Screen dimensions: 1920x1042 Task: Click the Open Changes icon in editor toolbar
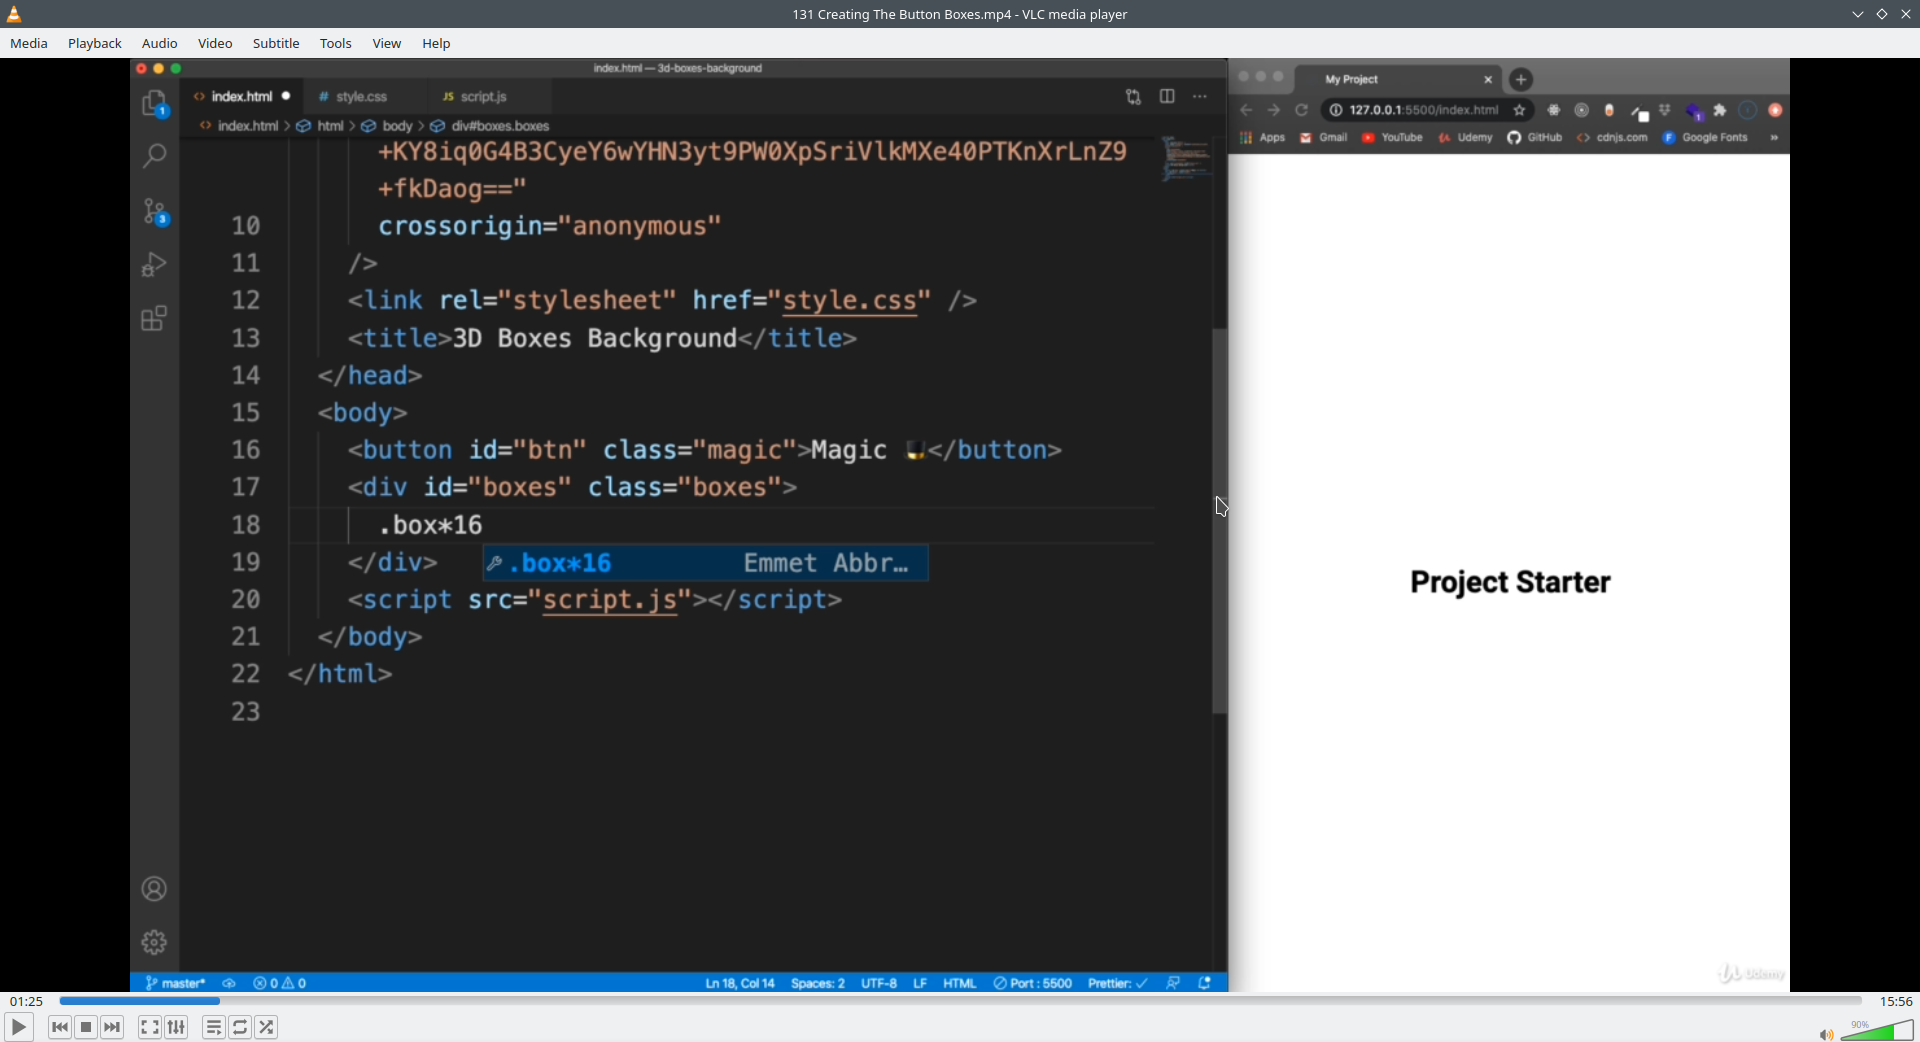(1133, 97)
